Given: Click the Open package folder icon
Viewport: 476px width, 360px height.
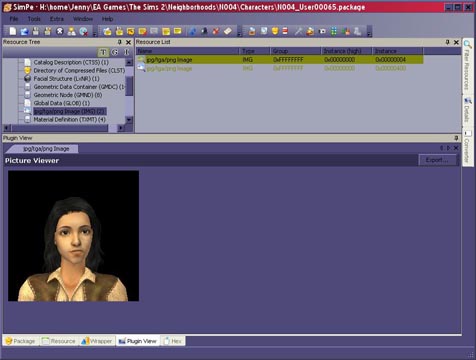Looking at the screenshot, I should click(24, 31).
